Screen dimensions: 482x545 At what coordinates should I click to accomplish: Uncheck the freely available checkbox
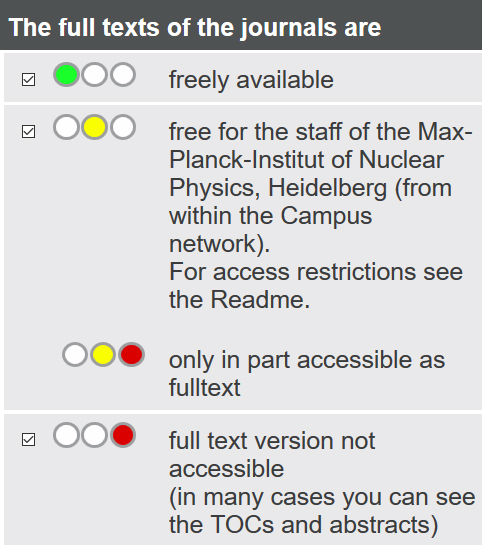(x=28, y=80)
